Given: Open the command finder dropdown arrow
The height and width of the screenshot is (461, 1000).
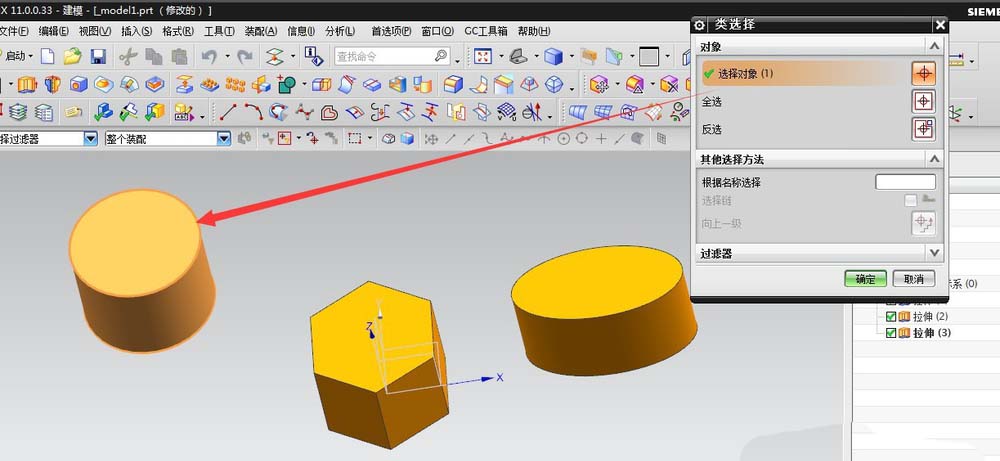Looking at the screenshot, I should click(457, 61).
